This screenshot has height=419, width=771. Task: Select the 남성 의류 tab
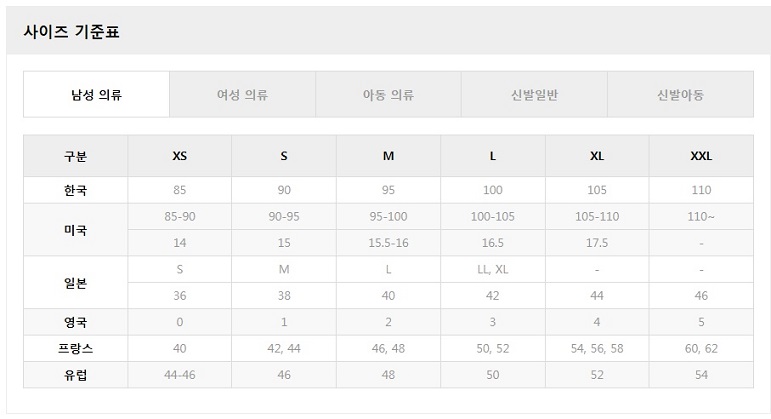[x=96, y=95]
